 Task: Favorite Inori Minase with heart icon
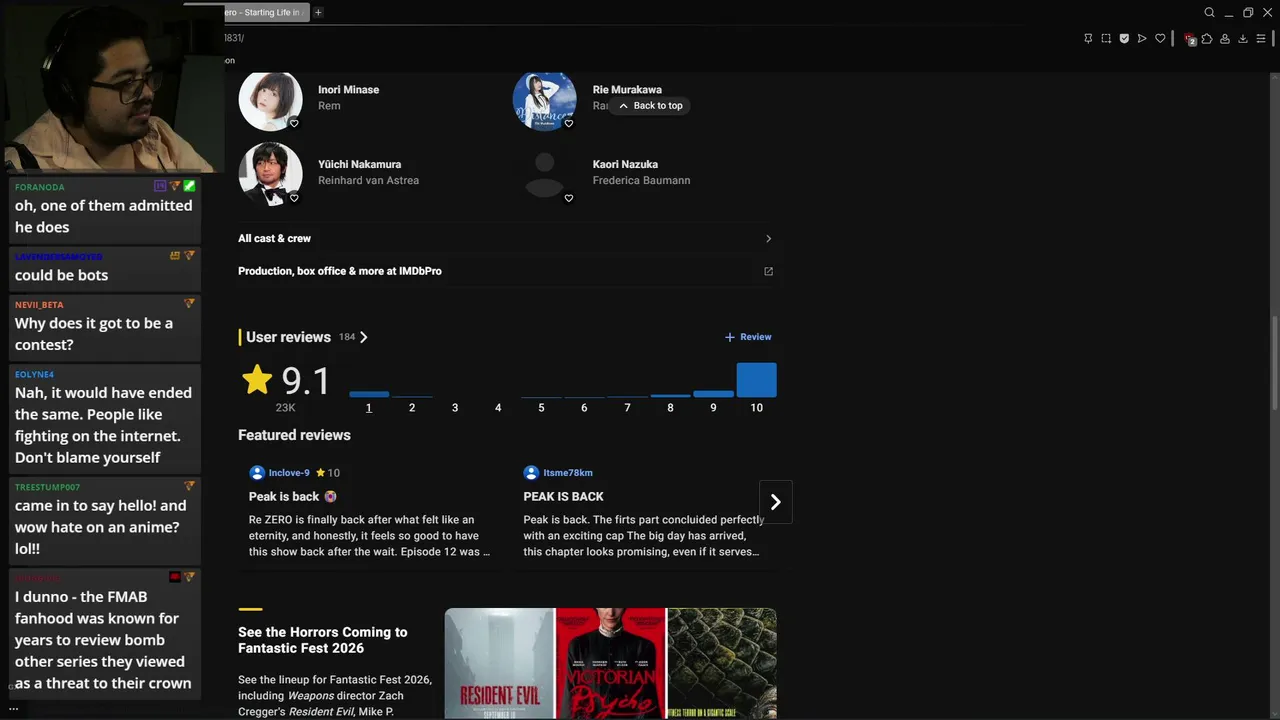pos(294,124)
